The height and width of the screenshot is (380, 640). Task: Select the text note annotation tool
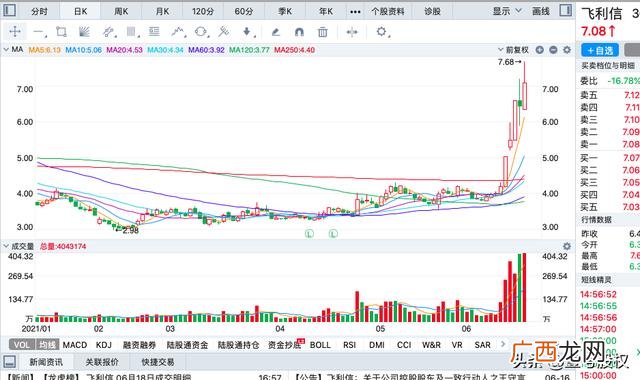pyautogui.click(x=154, y=32)
